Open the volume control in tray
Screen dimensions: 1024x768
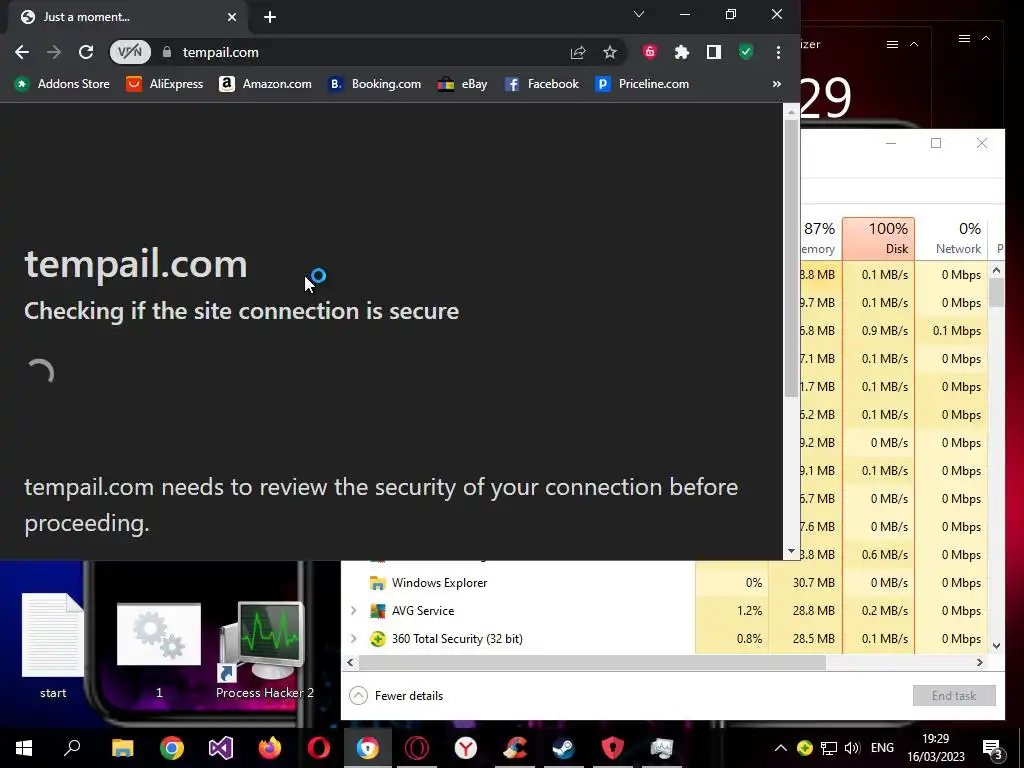852,748
